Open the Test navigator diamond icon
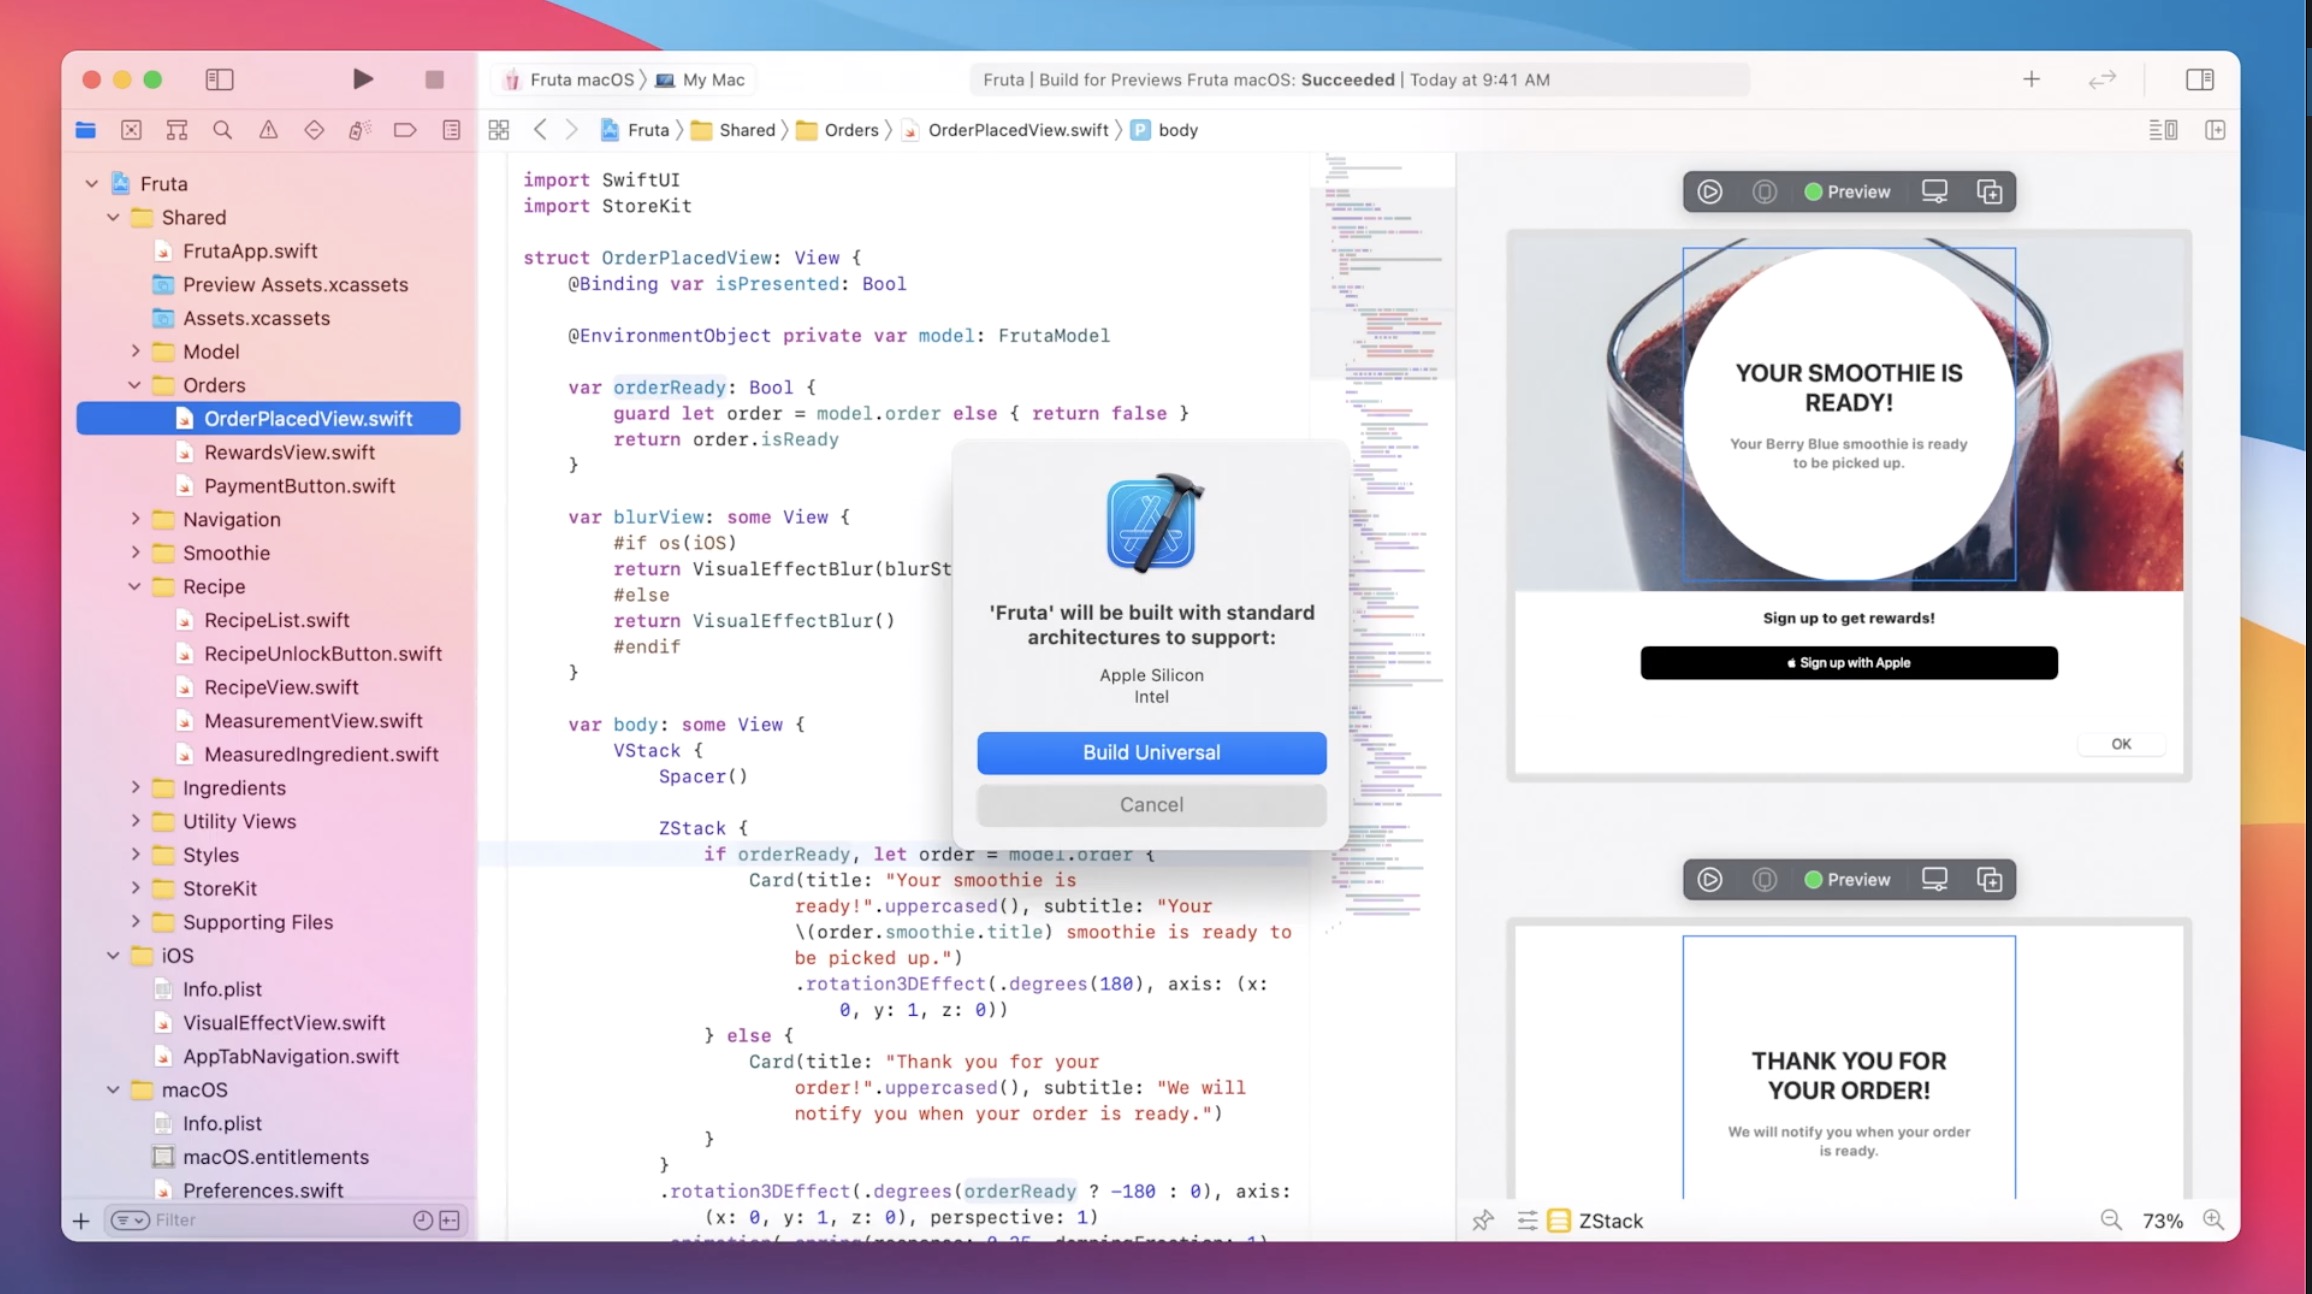 [x=314, y=130]
